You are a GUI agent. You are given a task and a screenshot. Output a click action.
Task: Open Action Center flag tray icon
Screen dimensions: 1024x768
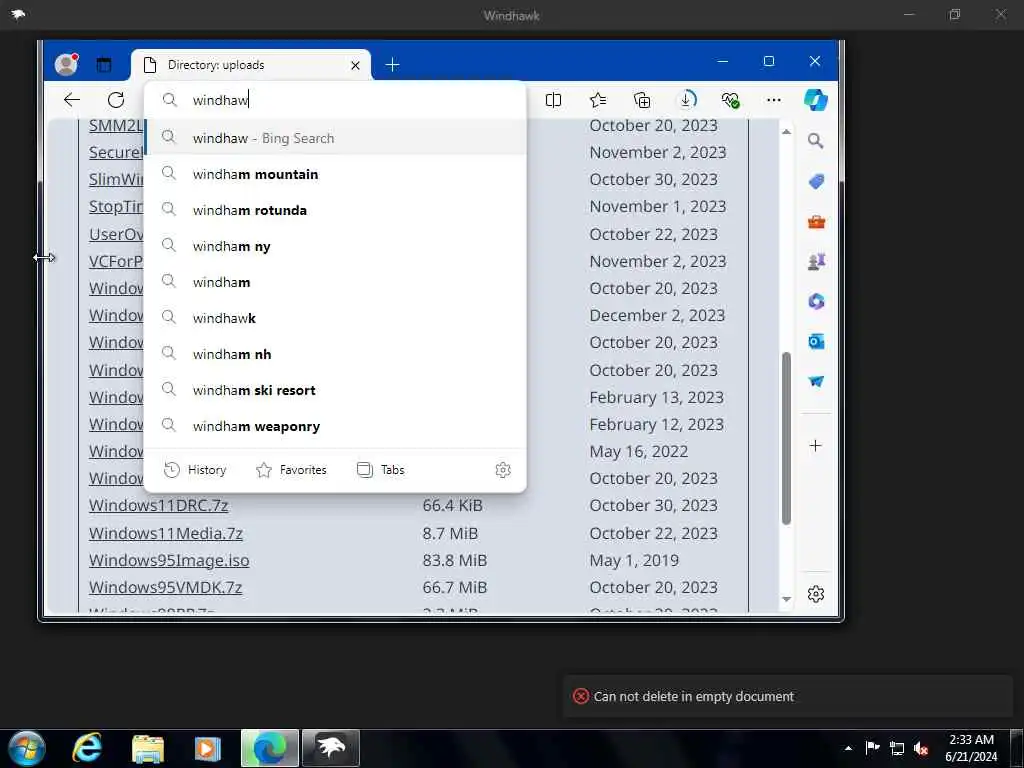pos(872,748)
